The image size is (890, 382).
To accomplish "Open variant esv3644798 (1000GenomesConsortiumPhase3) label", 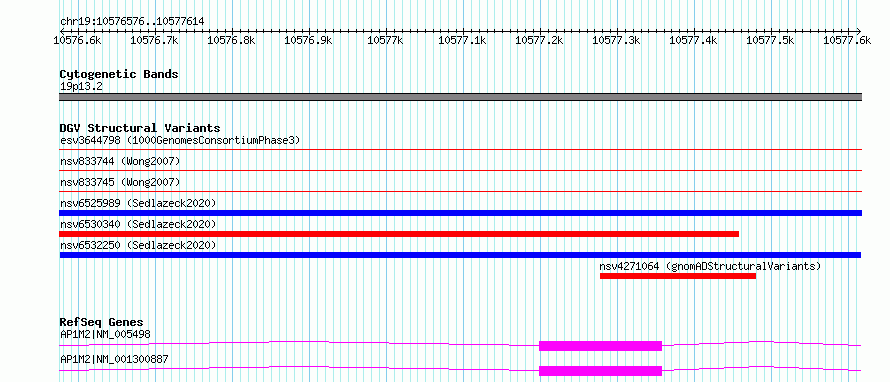I will pyautogui.click(x=180, y=140).
